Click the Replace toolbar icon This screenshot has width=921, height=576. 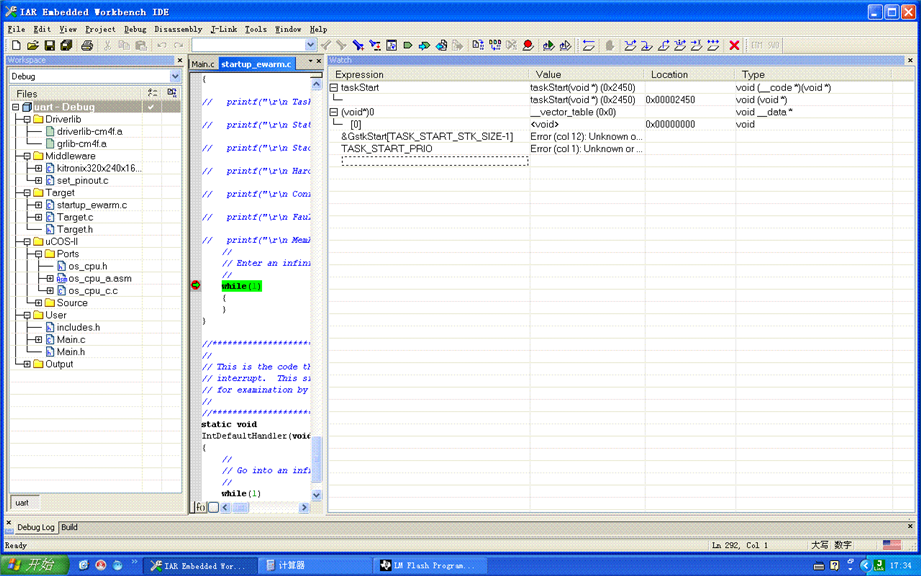(x=375, y=45)
